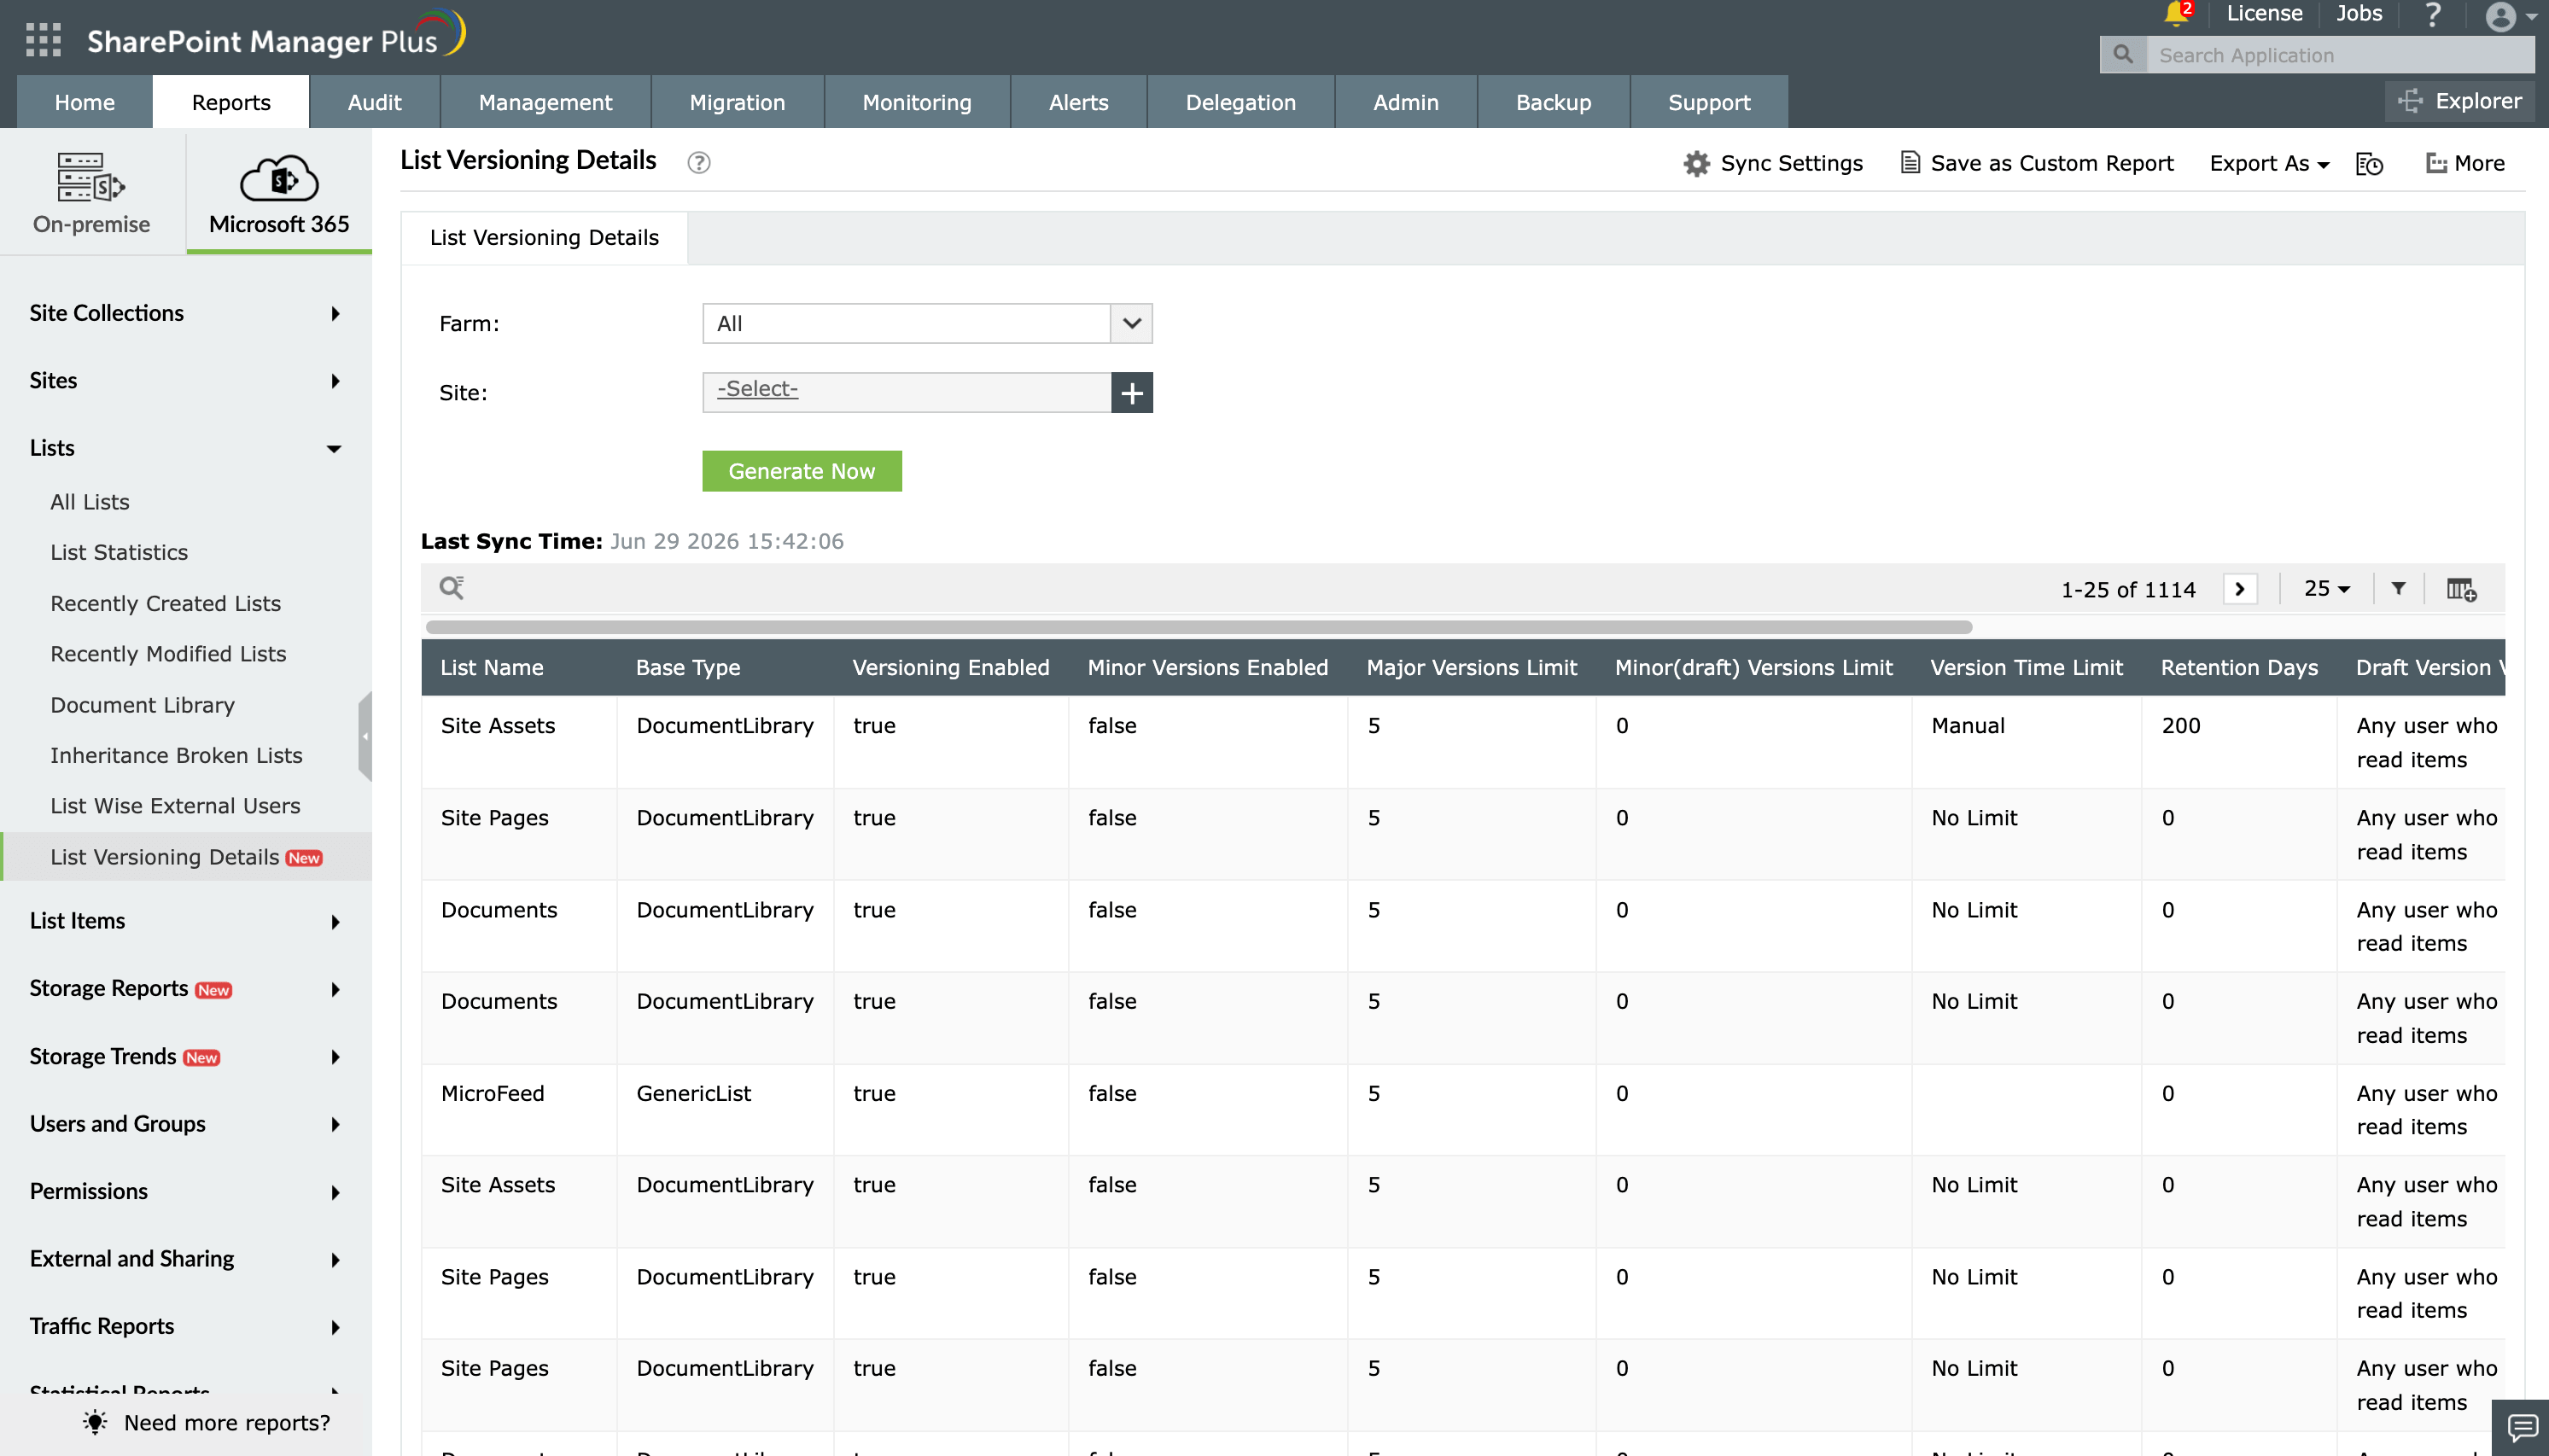Image resolution: width=2549 pixels, height=1456 pixels.
Task: Click the Site -Select- field
Action: click(907, 393)
